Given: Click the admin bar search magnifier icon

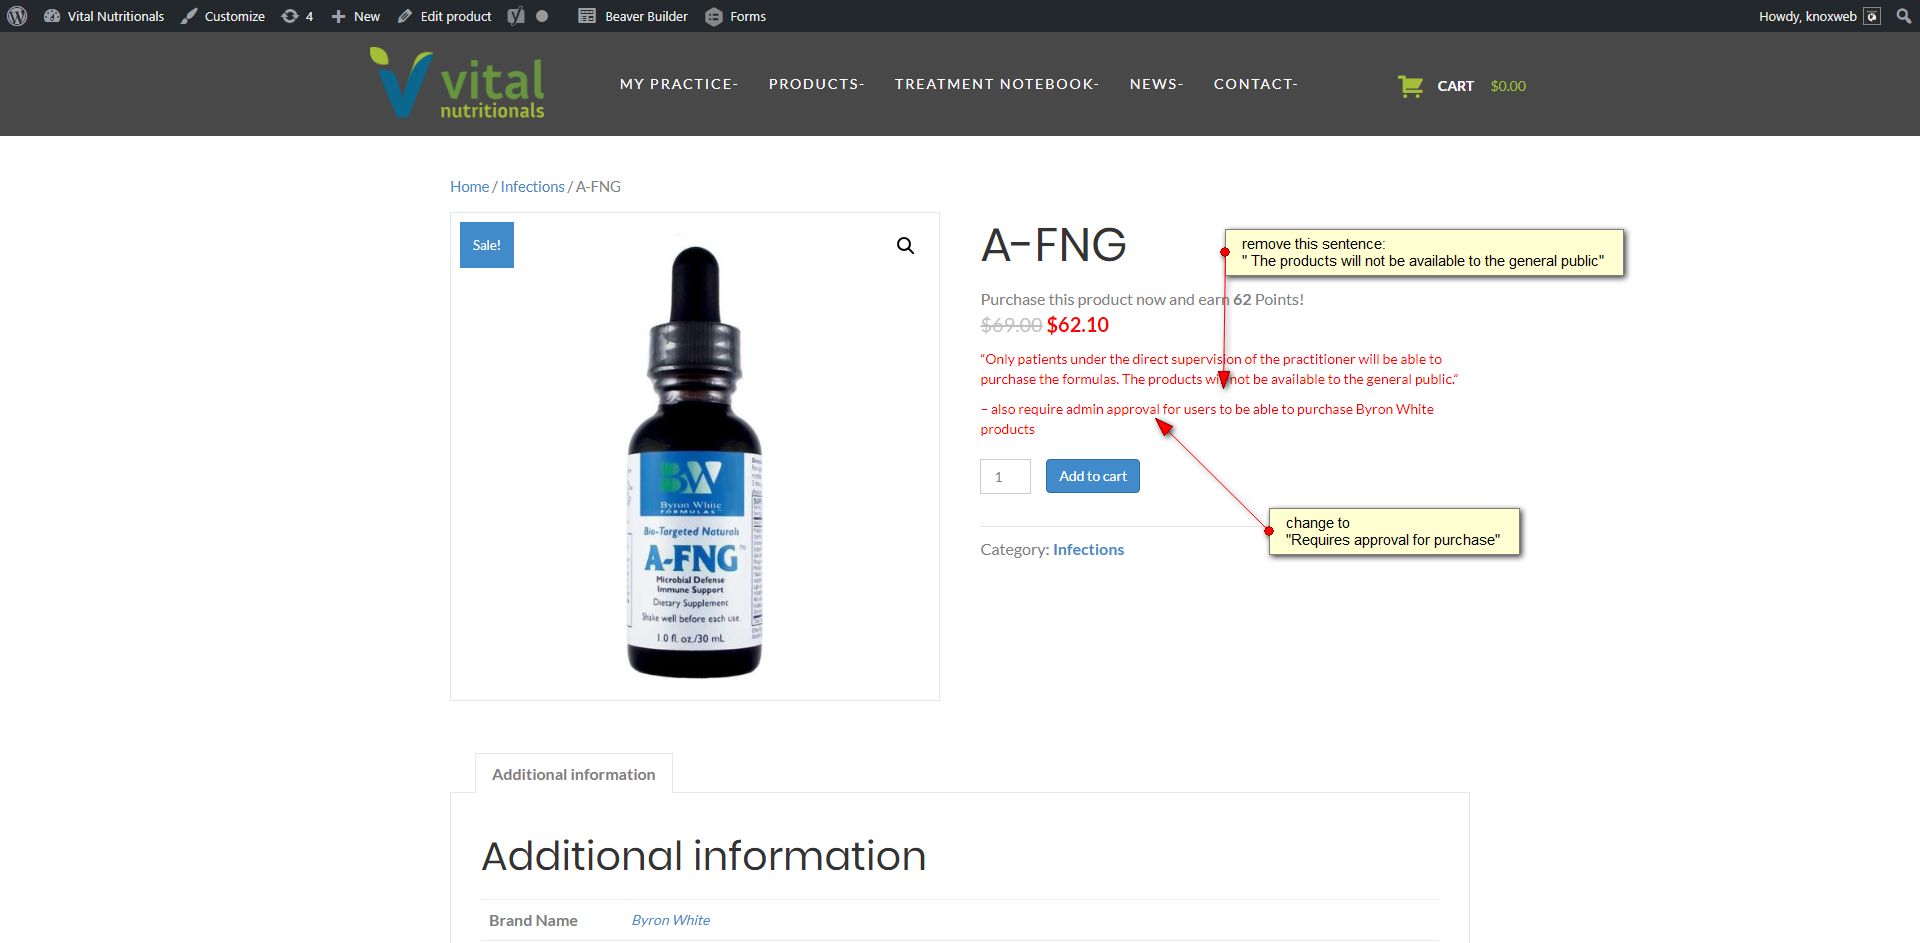Looking at the screenshot, I should pos(1904,16).
